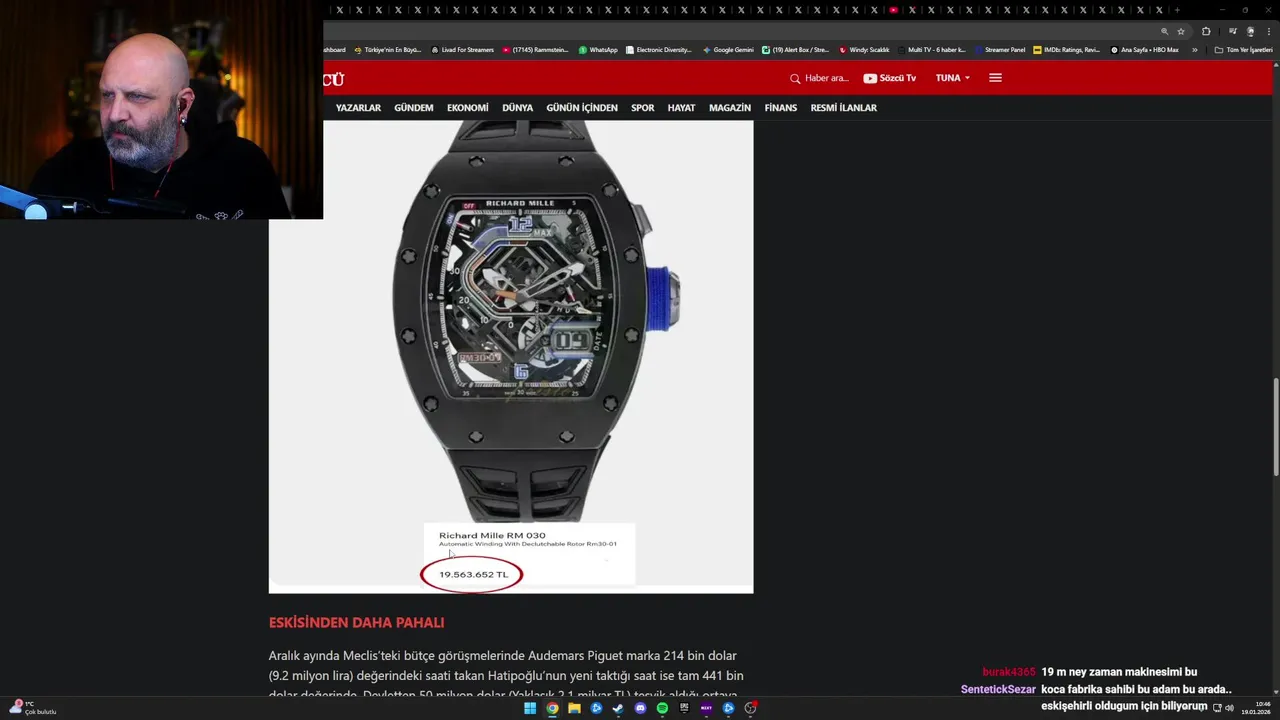Bookmark this page with the star icon
Image resolution: width=1280 pixels, height=720 pixels.
(1181, 31)
